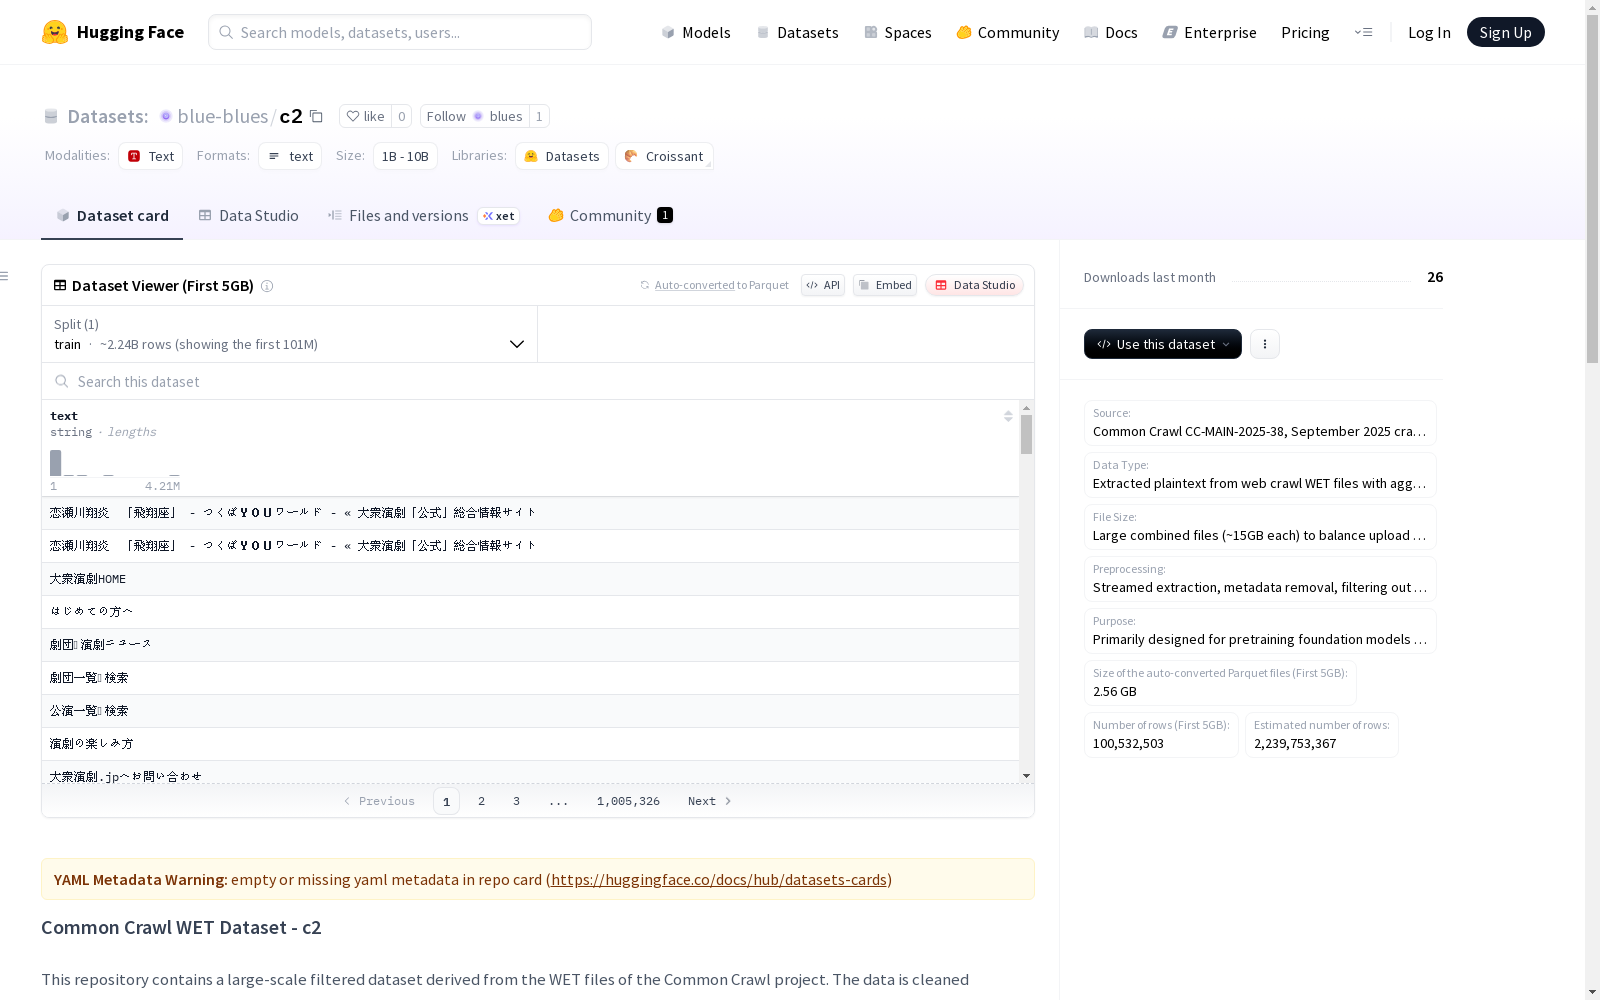Viewport: 1600px width, 1000px height.
Task: Open the navigation overflow menu icon
Action: point(1363,32)
